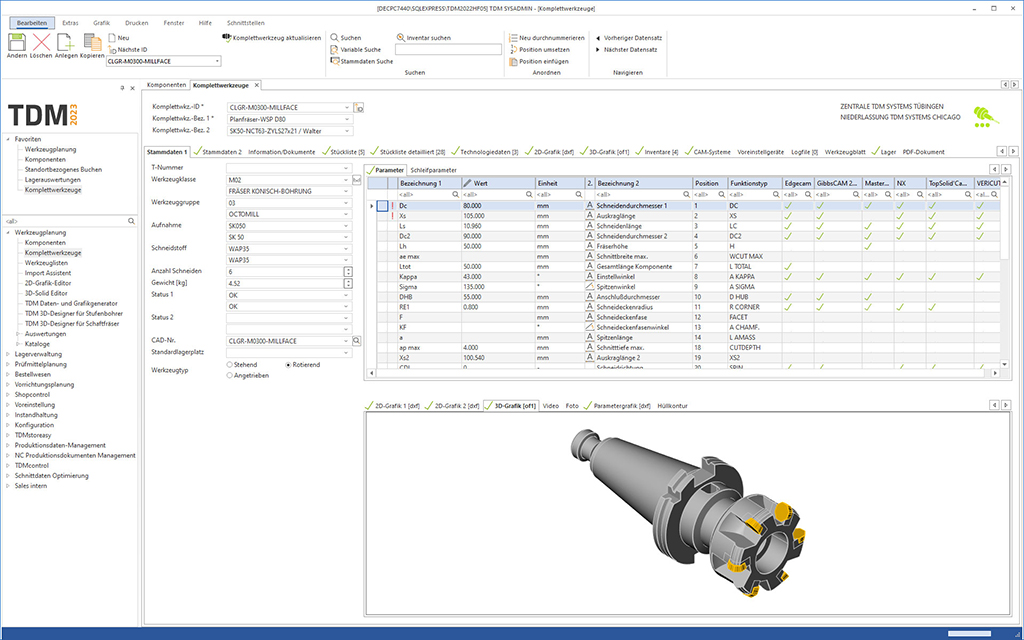
Task: Collapse the Werkzeugplanung tree node
Action: (8, 232)
